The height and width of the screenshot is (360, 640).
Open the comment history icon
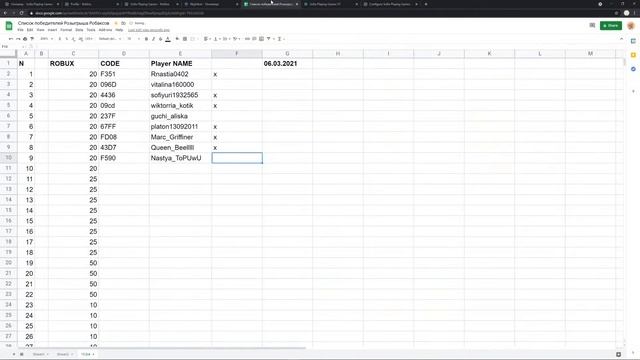tap(592, 25)
